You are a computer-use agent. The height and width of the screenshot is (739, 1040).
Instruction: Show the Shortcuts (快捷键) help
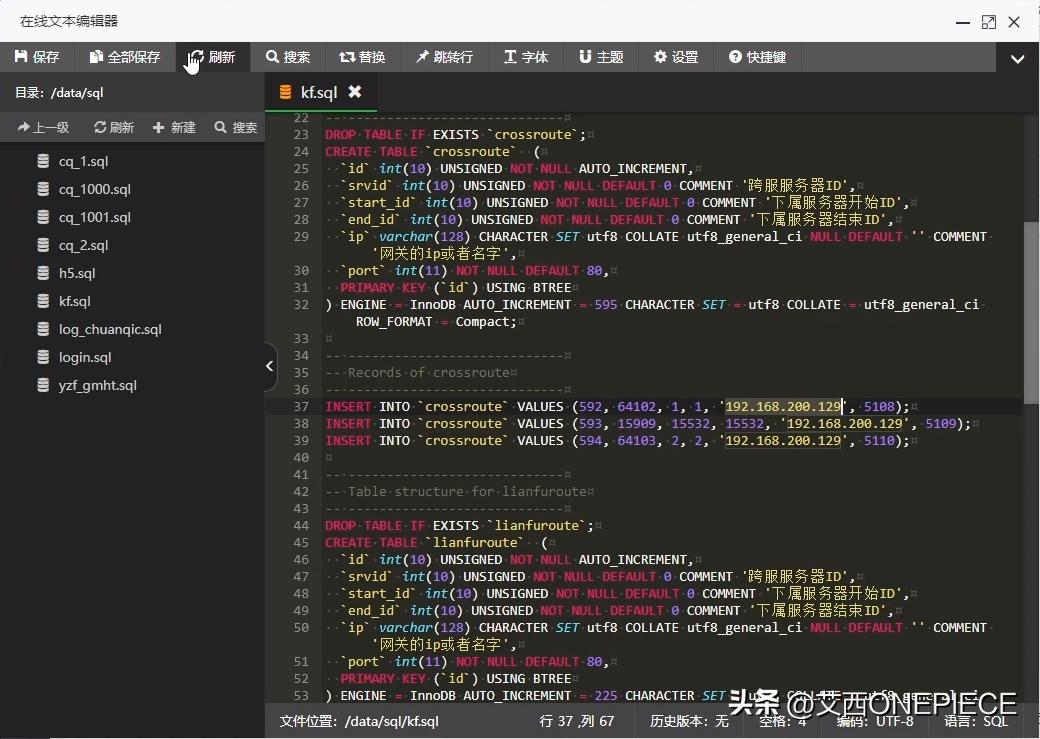pos(757,57)
